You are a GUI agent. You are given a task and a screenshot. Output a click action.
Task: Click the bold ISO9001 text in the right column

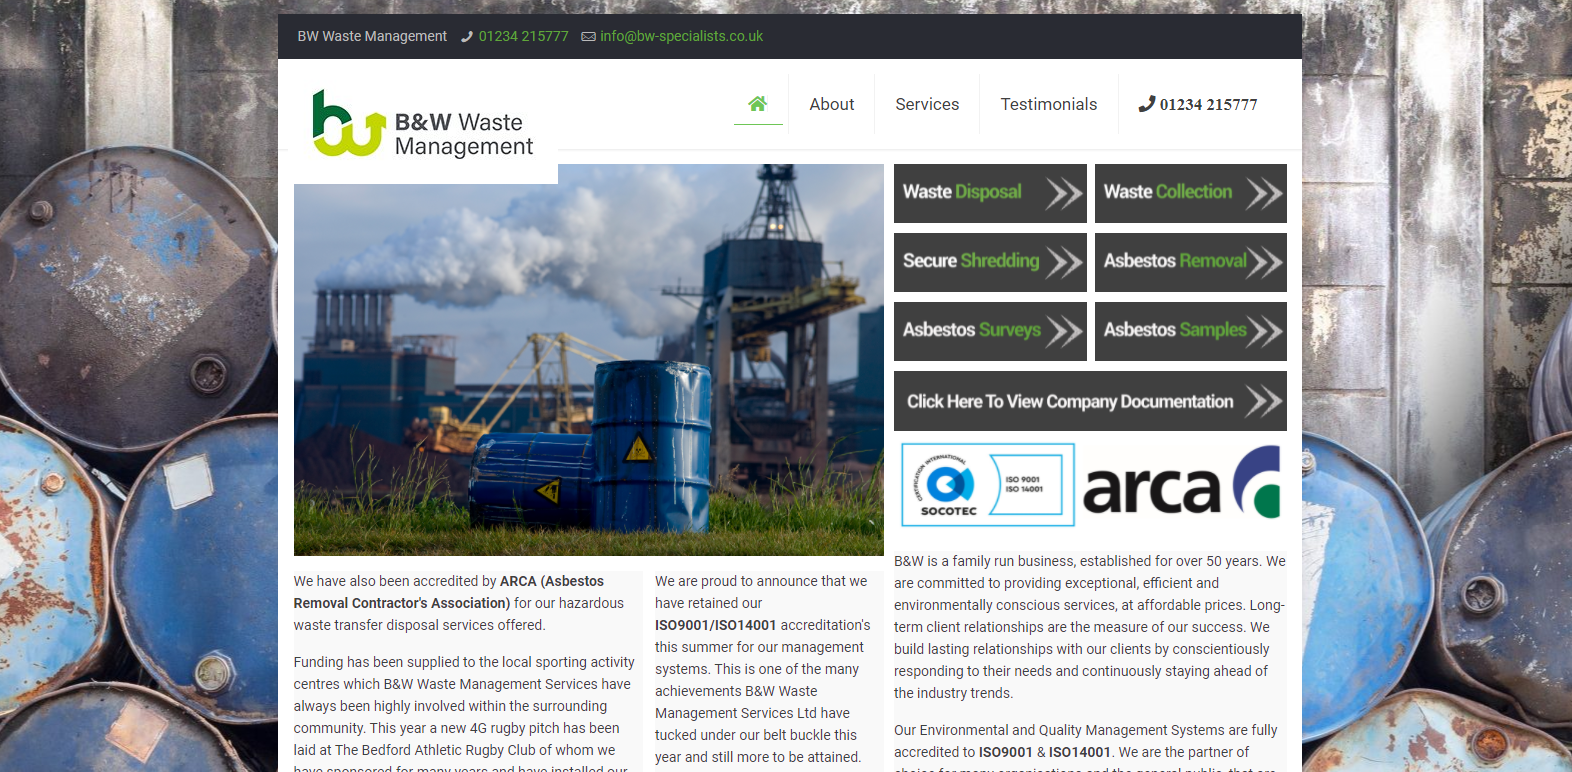tap(1005, 752)
